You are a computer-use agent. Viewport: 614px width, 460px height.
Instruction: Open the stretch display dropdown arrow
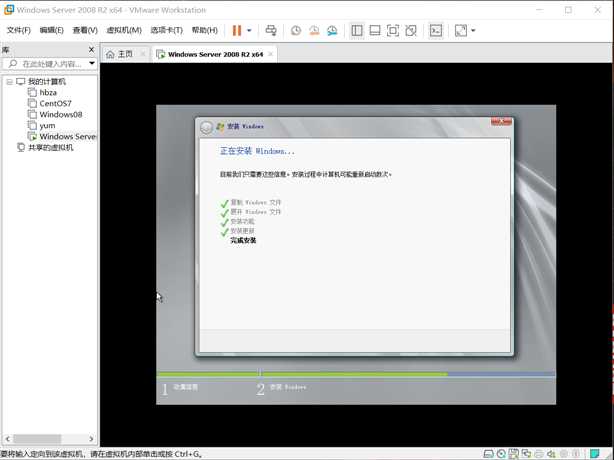click(473, 31)
